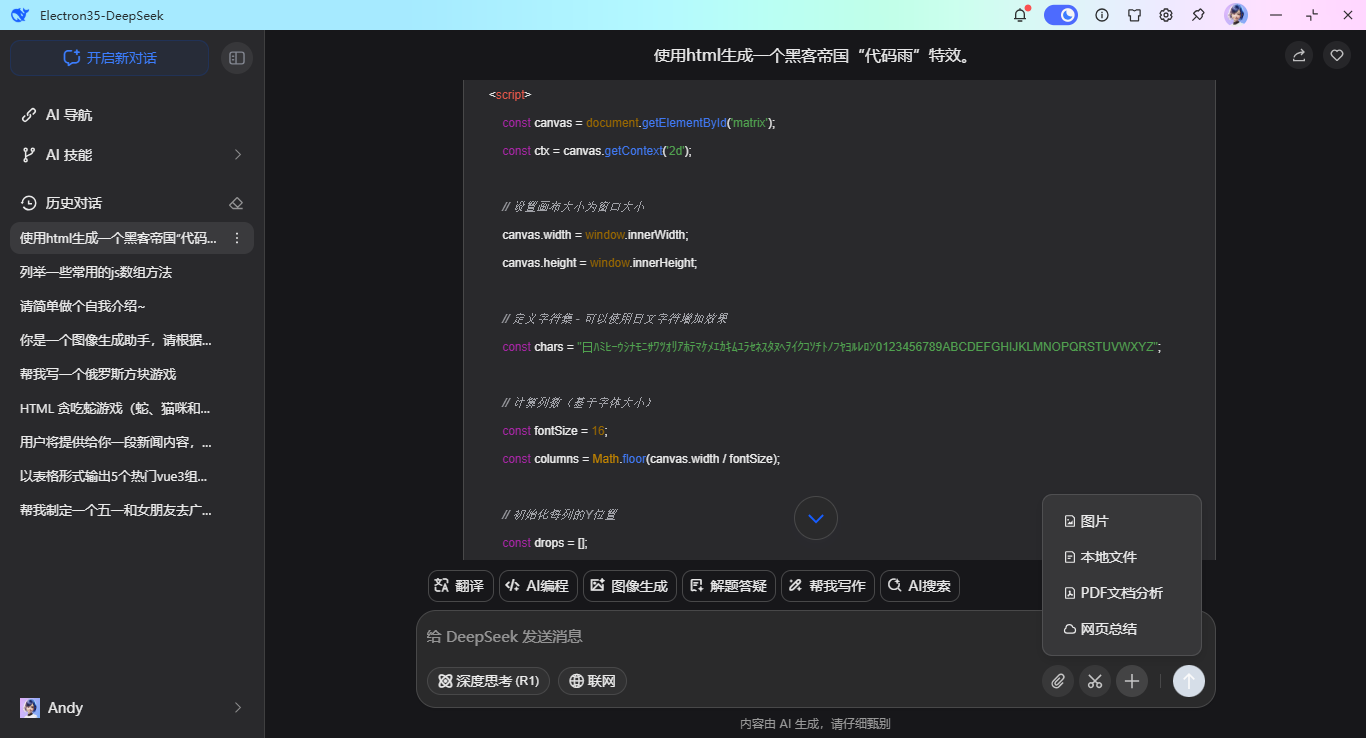1366x738 pixels.
Task: Start a new chat with 开启新对话
Action: pyautogui.click(x=110, y=58)
